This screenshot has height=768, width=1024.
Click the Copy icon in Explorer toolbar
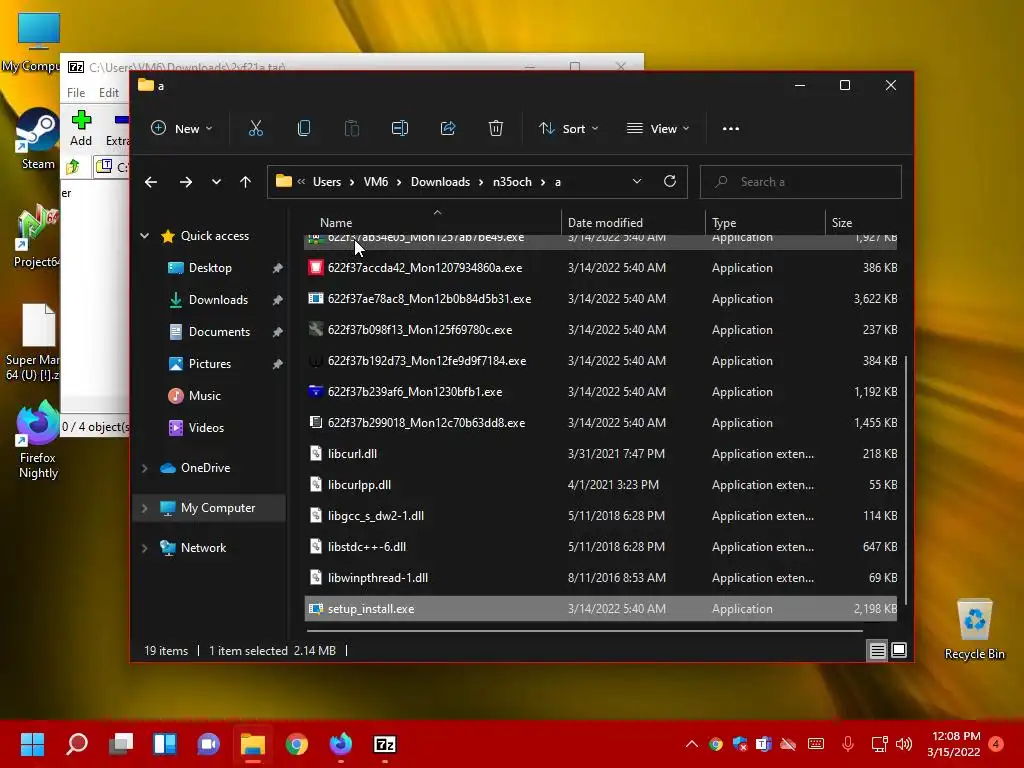[304, 129]
